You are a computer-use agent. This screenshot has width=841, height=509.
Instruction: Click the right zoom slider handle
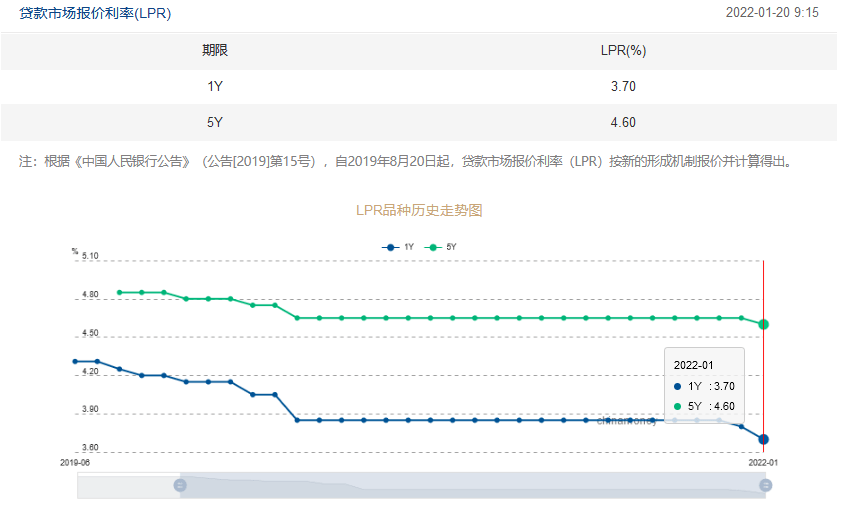765,485
